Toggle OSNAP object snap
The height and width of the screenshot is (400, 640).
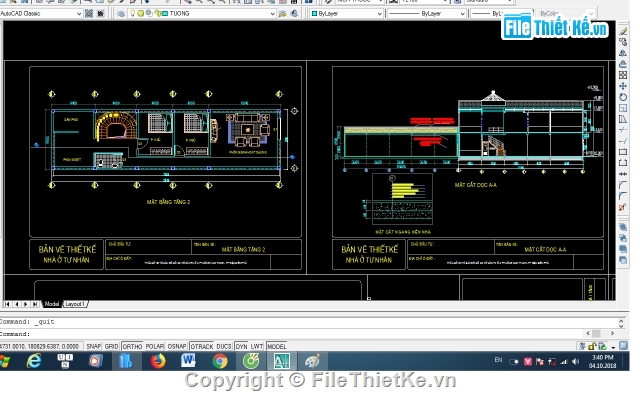pos(177,347)
